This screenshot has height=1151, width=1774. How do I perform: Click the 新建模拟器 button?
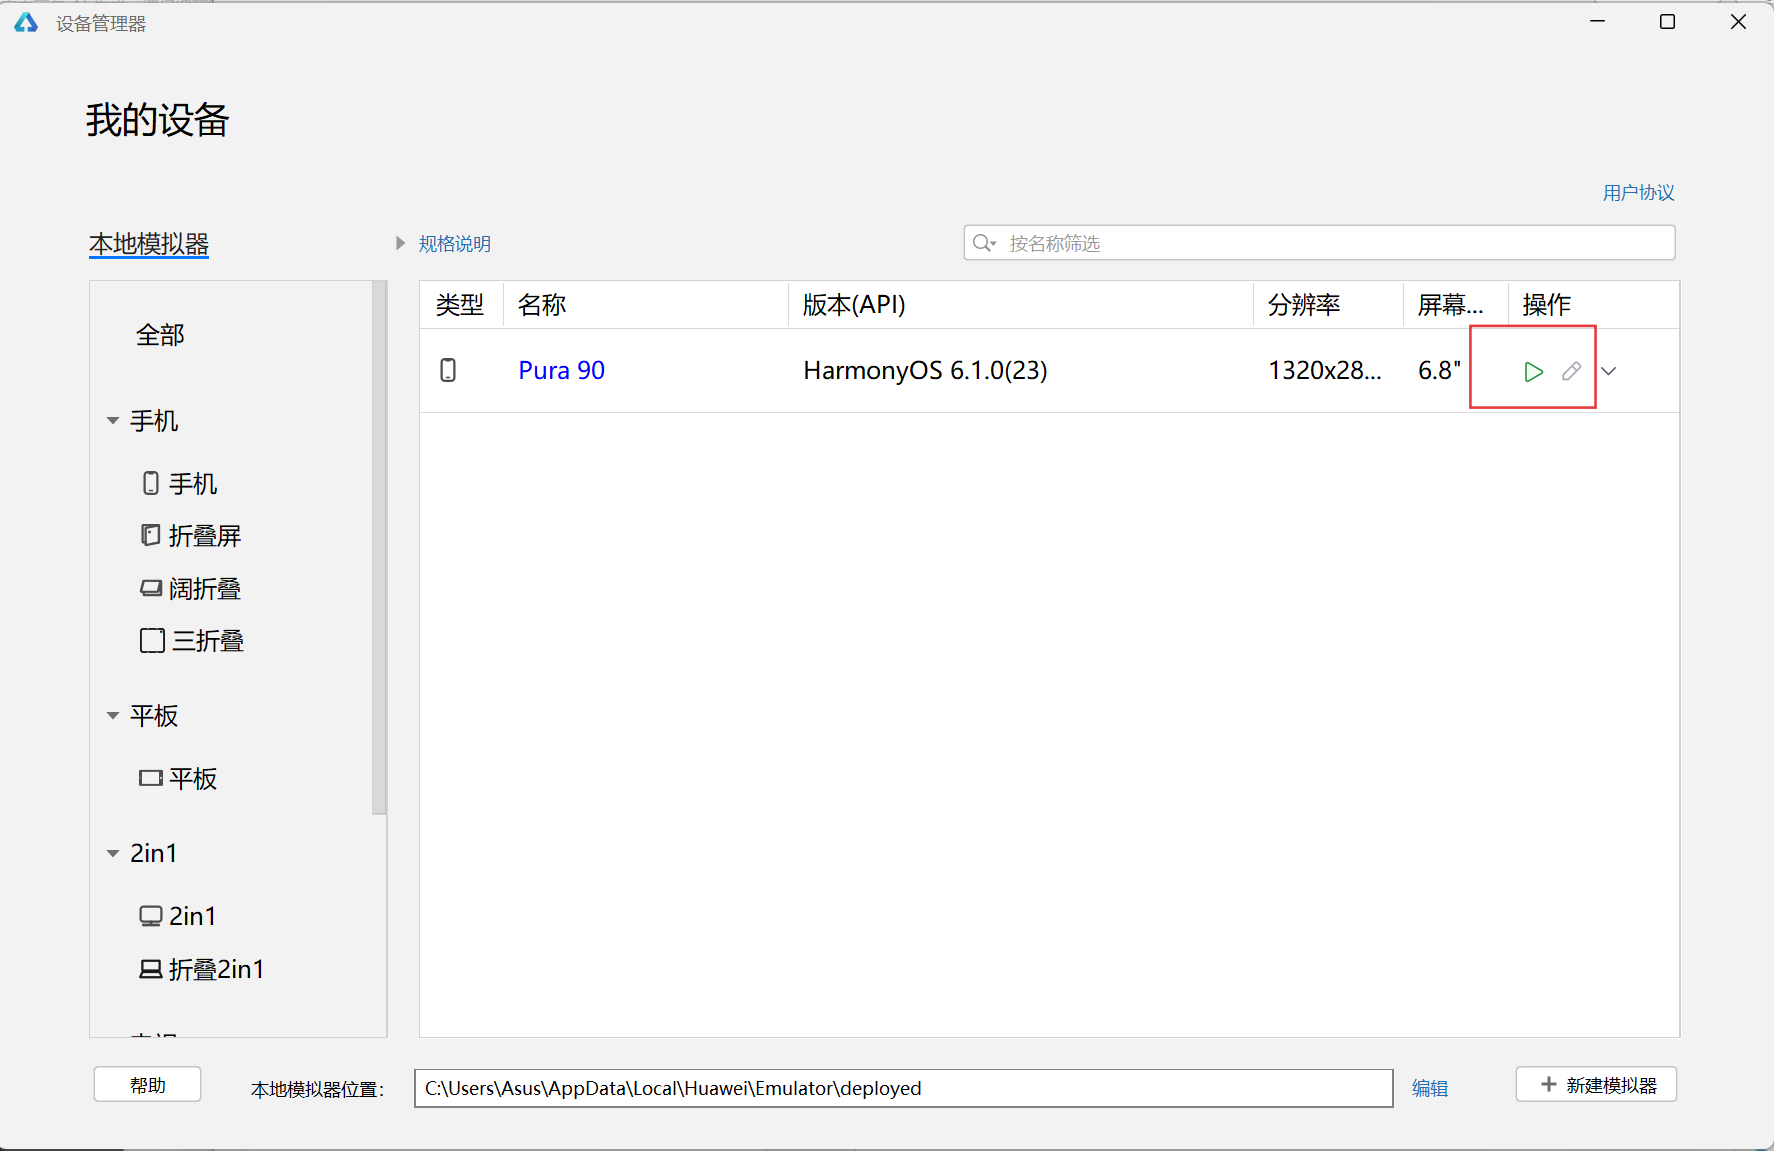(1596, 1085)
